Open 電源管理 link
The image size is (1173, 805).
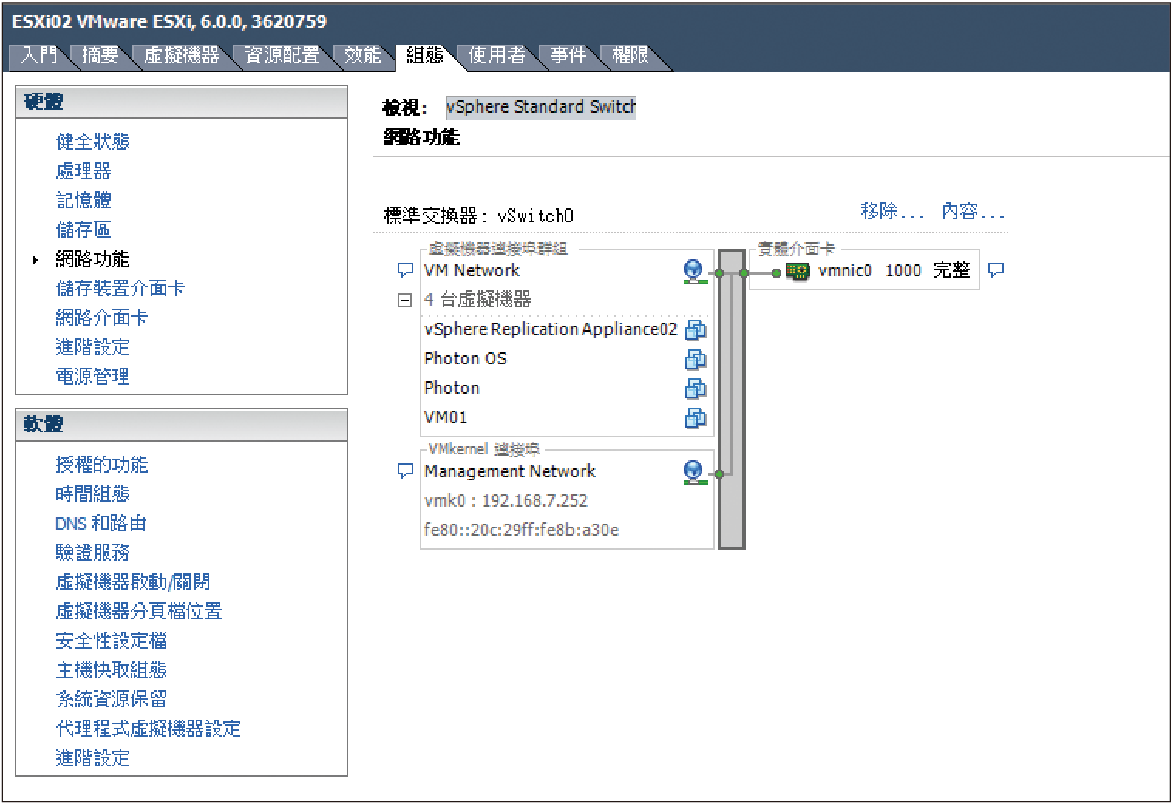click(x=93, y=376)
